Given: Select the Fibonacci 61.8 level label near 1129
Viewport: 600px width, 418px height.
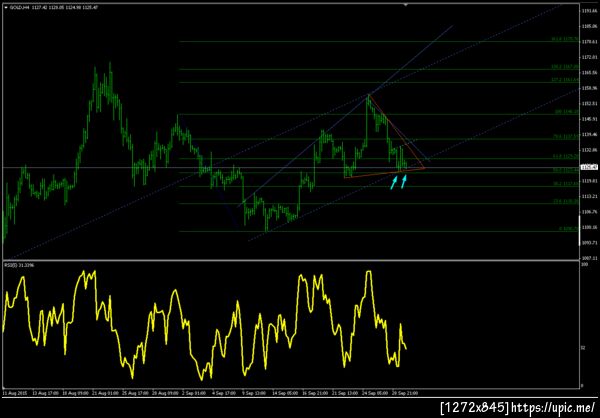Looking at the screenshot, I should [566, 157].
